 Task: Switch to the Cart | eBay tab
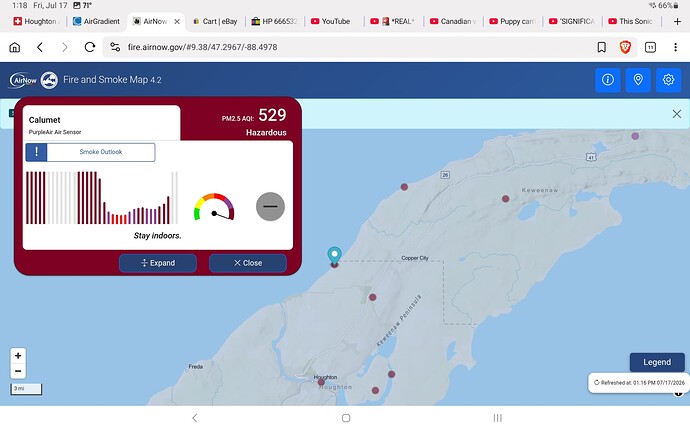[216, 21]
